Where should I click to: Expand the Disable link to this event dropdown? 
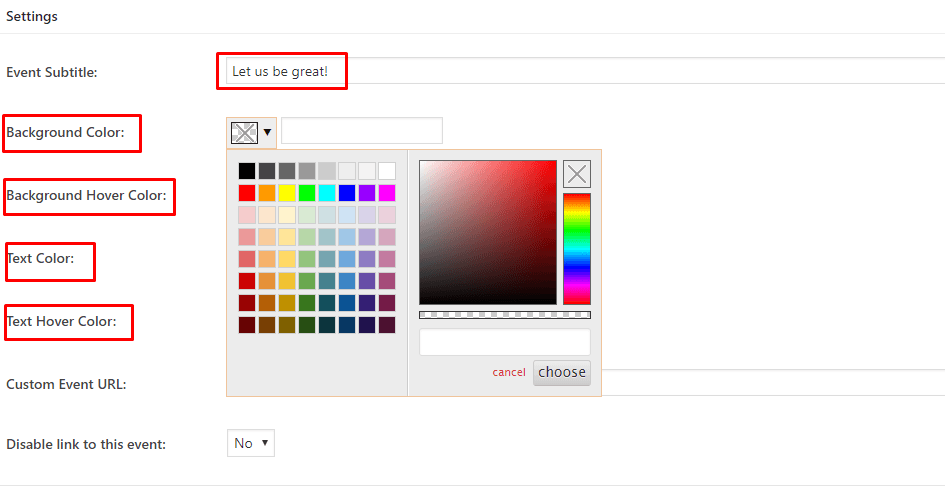tap(250, 443)
